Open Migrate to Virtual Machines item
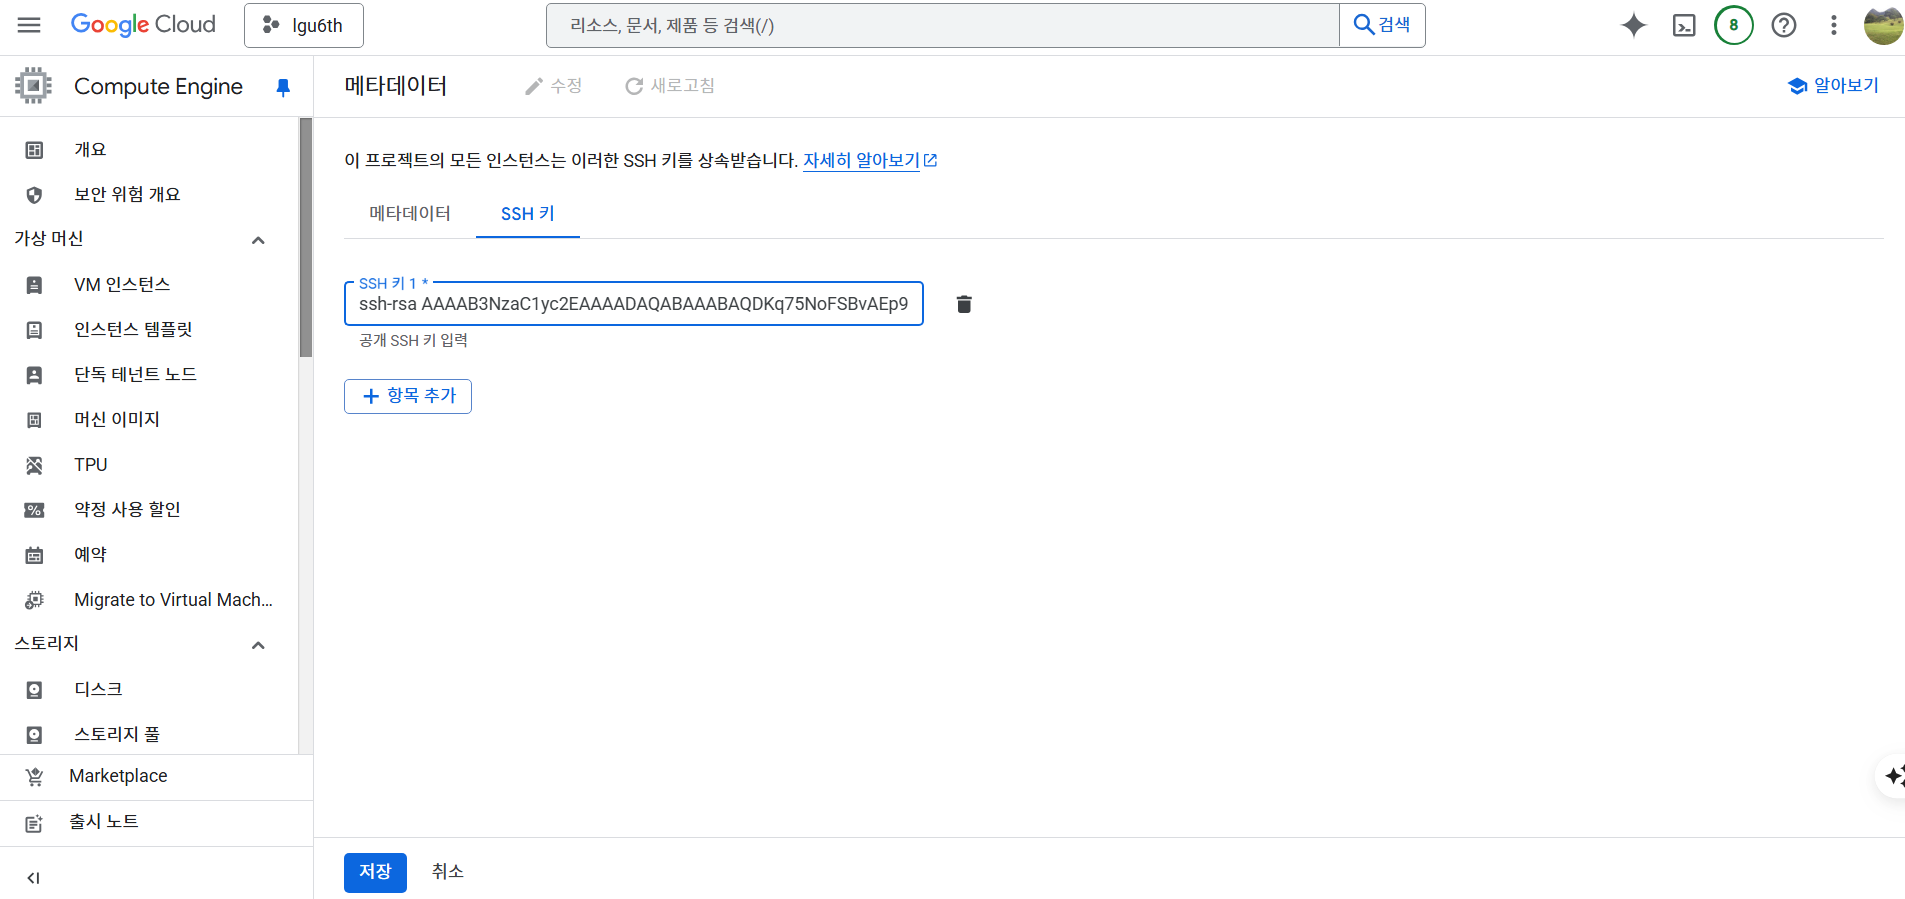The image size is (1905, 899). coord(150,600)
